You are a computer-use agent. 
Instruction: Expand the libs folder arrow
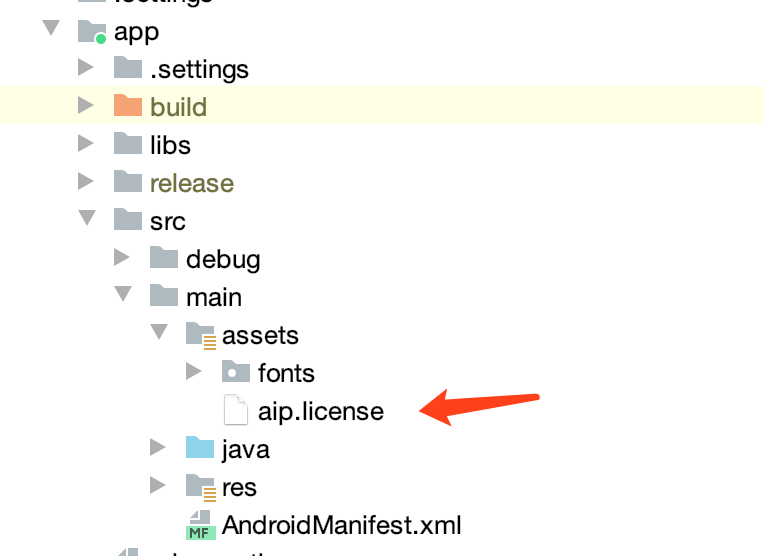86,143
